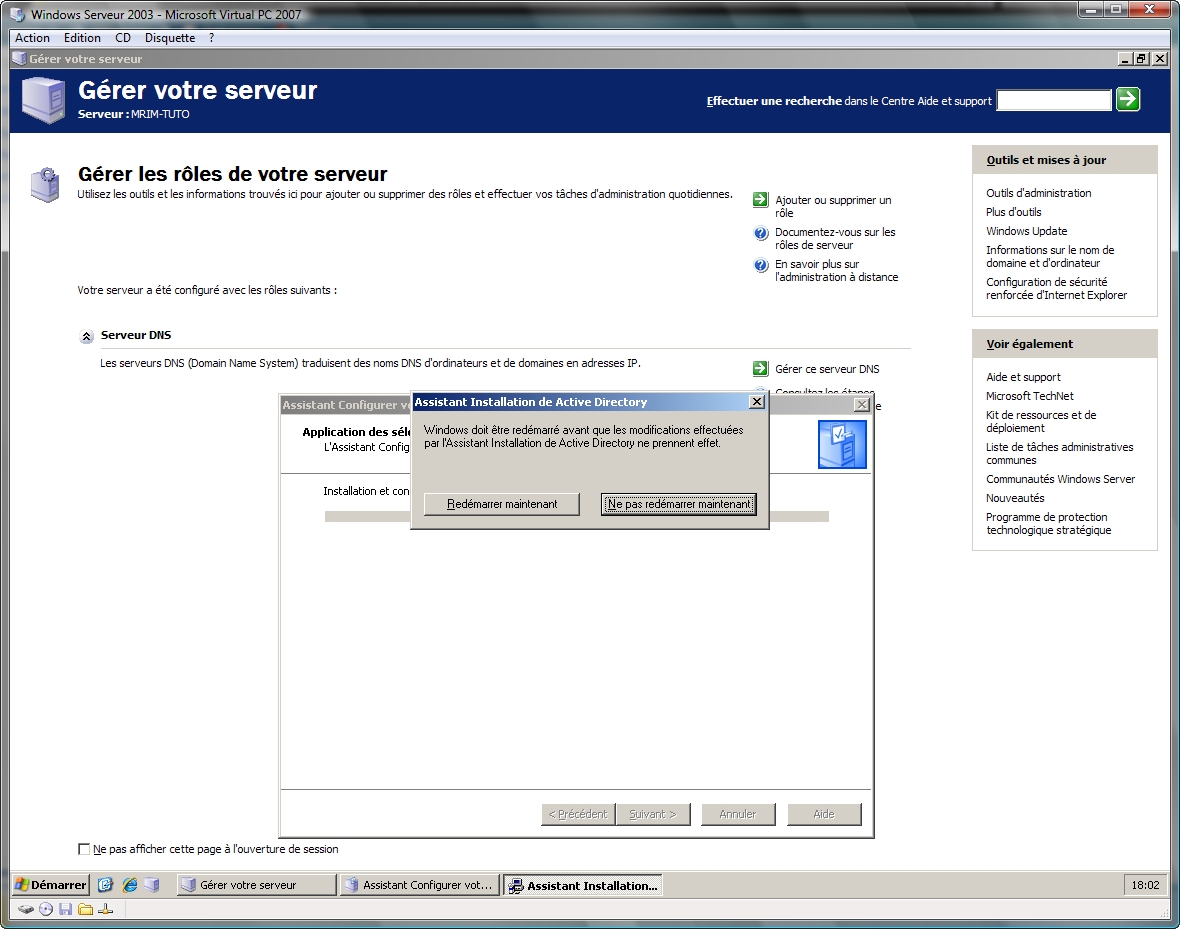This screenshot has height=929, width=1180.
Task: Open the Plus d'outils link
Action: click(x=1014, y=212)
